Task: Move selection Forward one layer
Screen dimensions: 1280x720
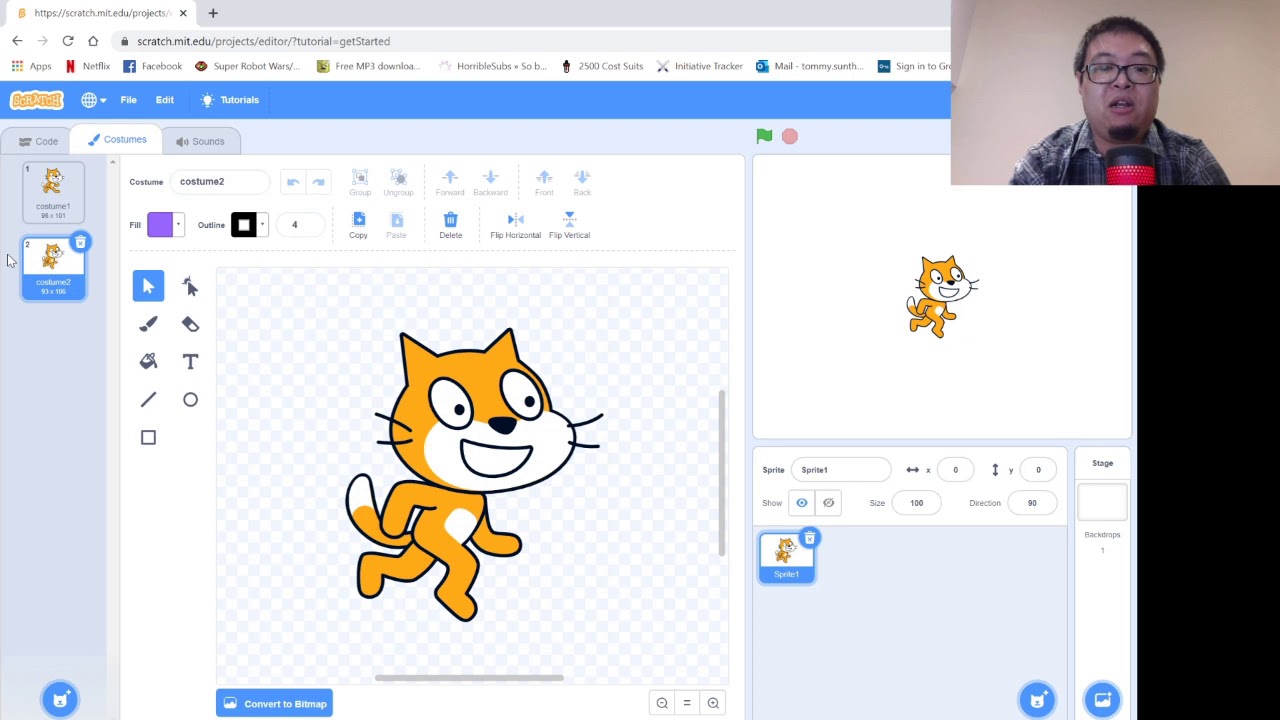Action: click(x=450, y=182)
